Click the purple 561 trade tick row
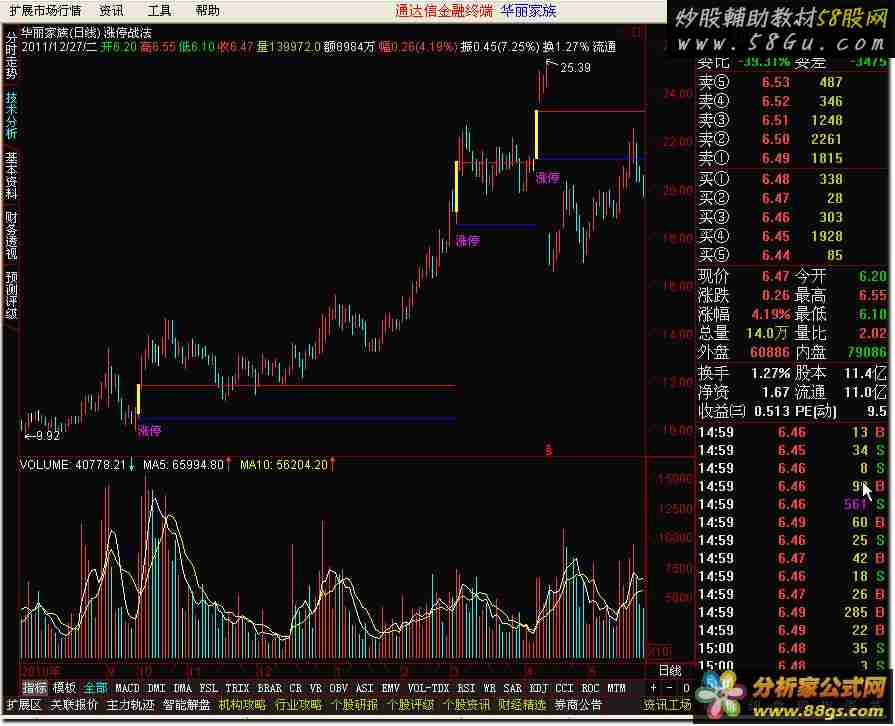Screen dimensions: 895x726 (792, 504)
